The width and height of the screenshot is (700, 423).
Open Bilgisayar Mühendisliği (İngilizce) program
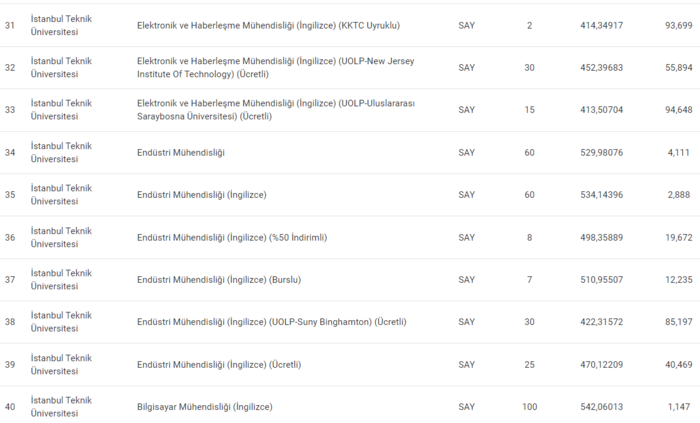tap(204, 407)
